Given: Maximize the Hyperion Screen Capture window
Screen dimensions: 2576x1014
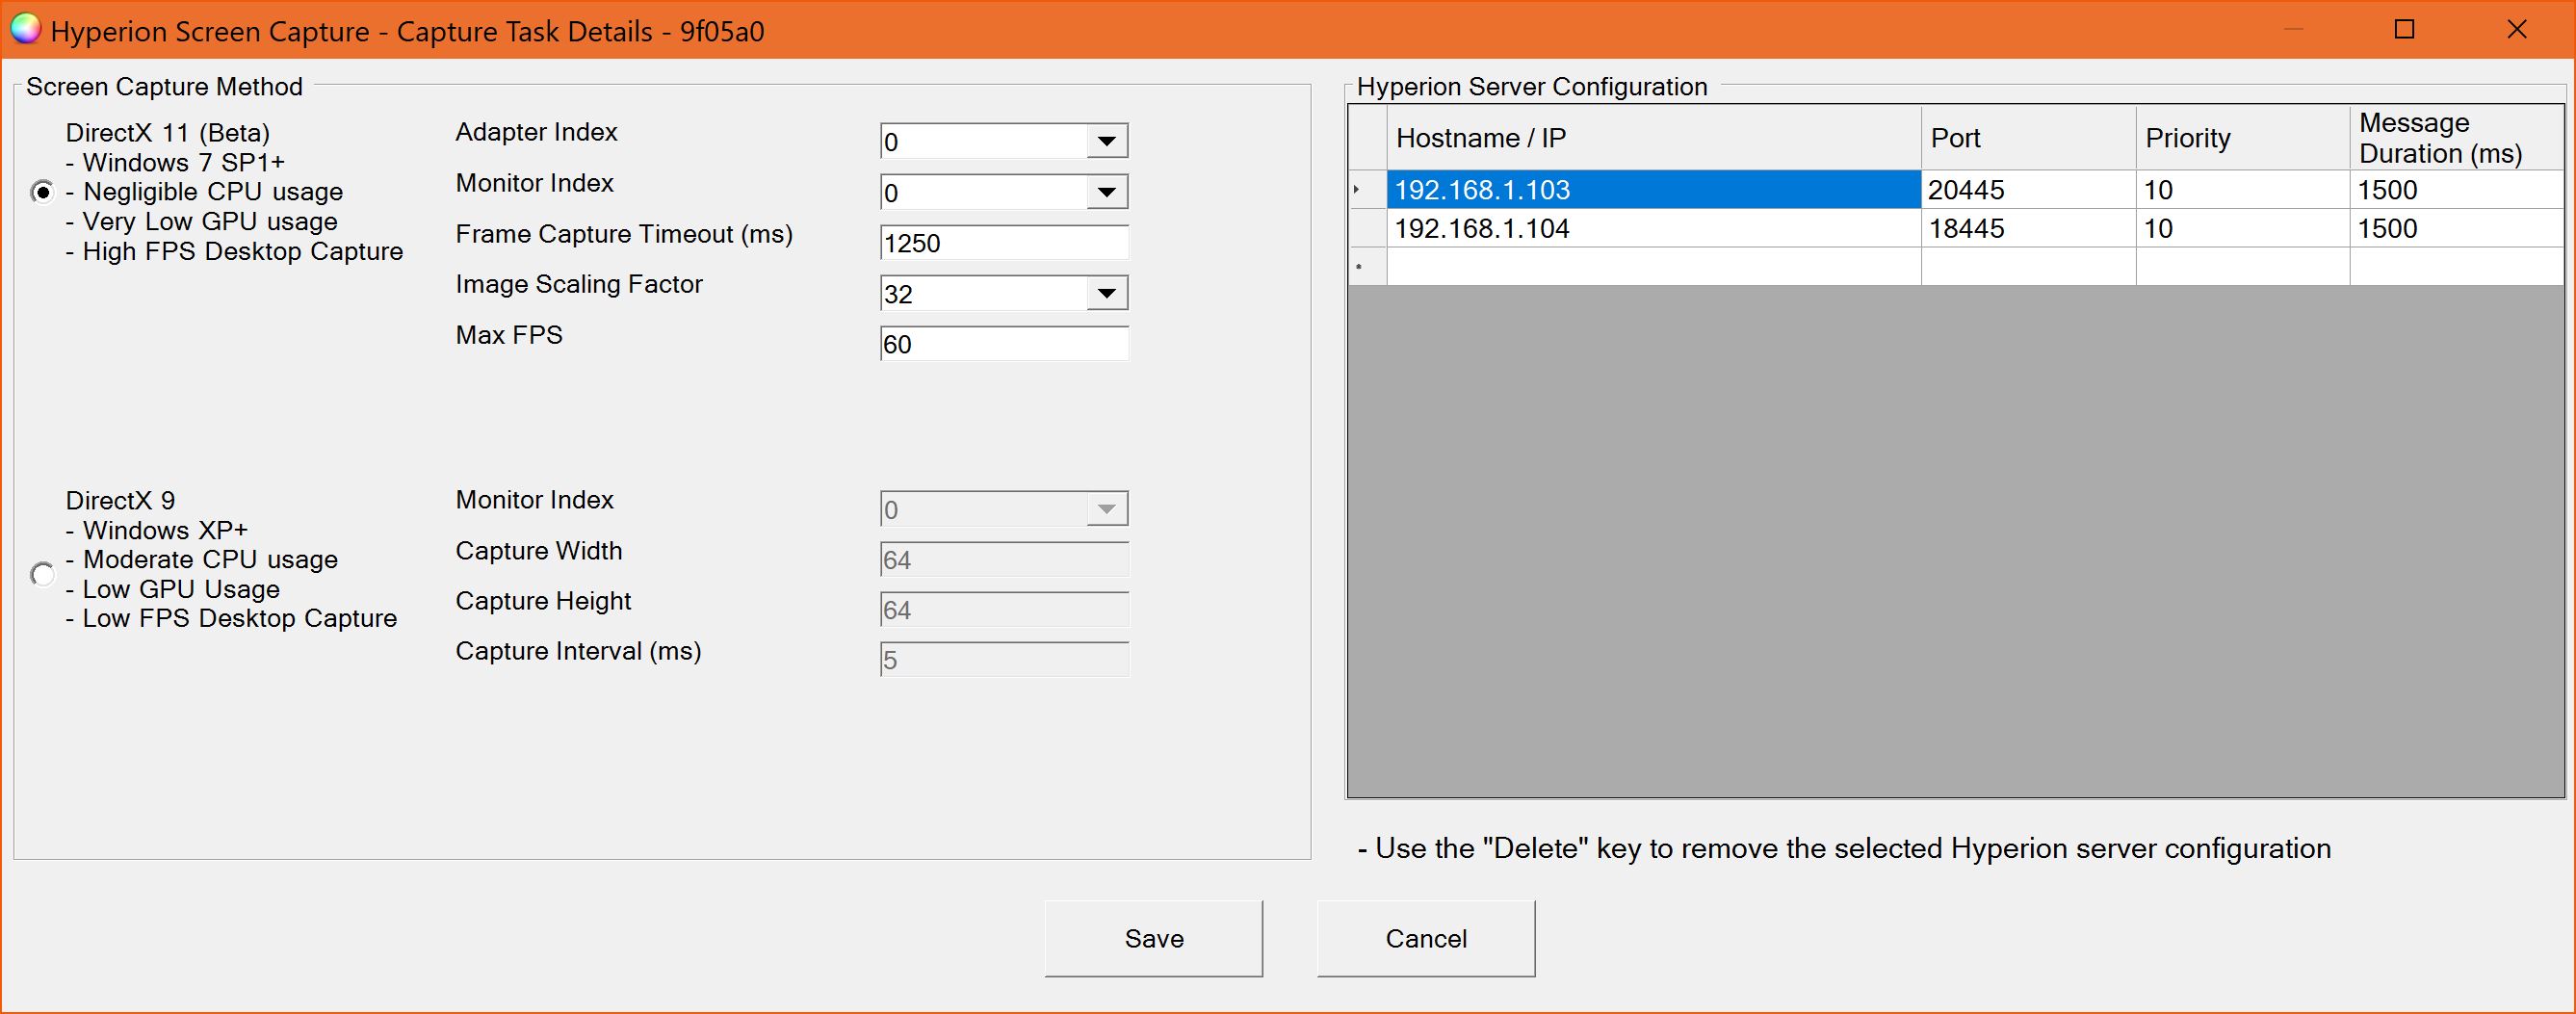Looking at the screenshot, I should (2405, 30).
